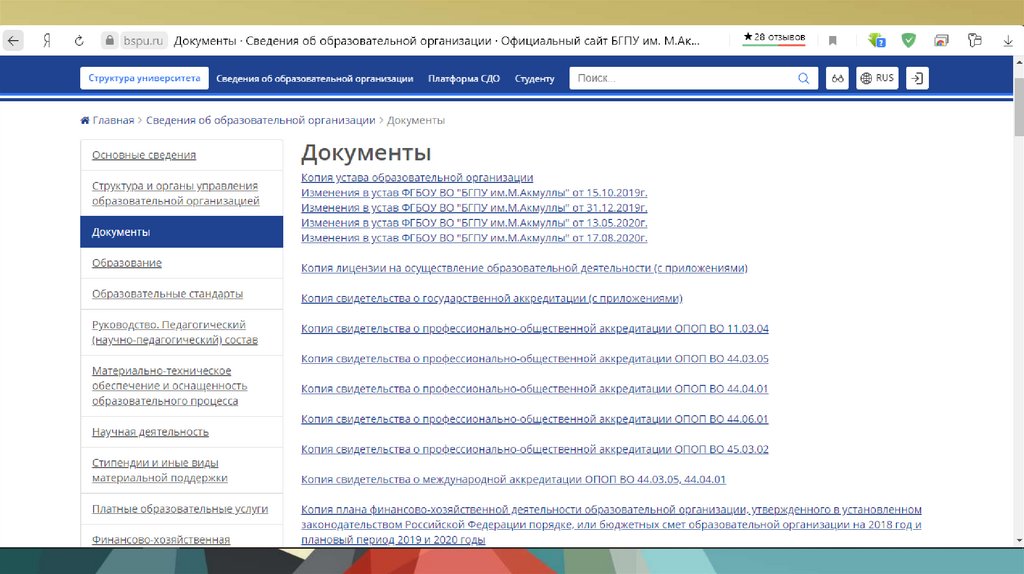Click the login door icon
The height and width of the screenshot is (574, 1024).
pos(918,78)
